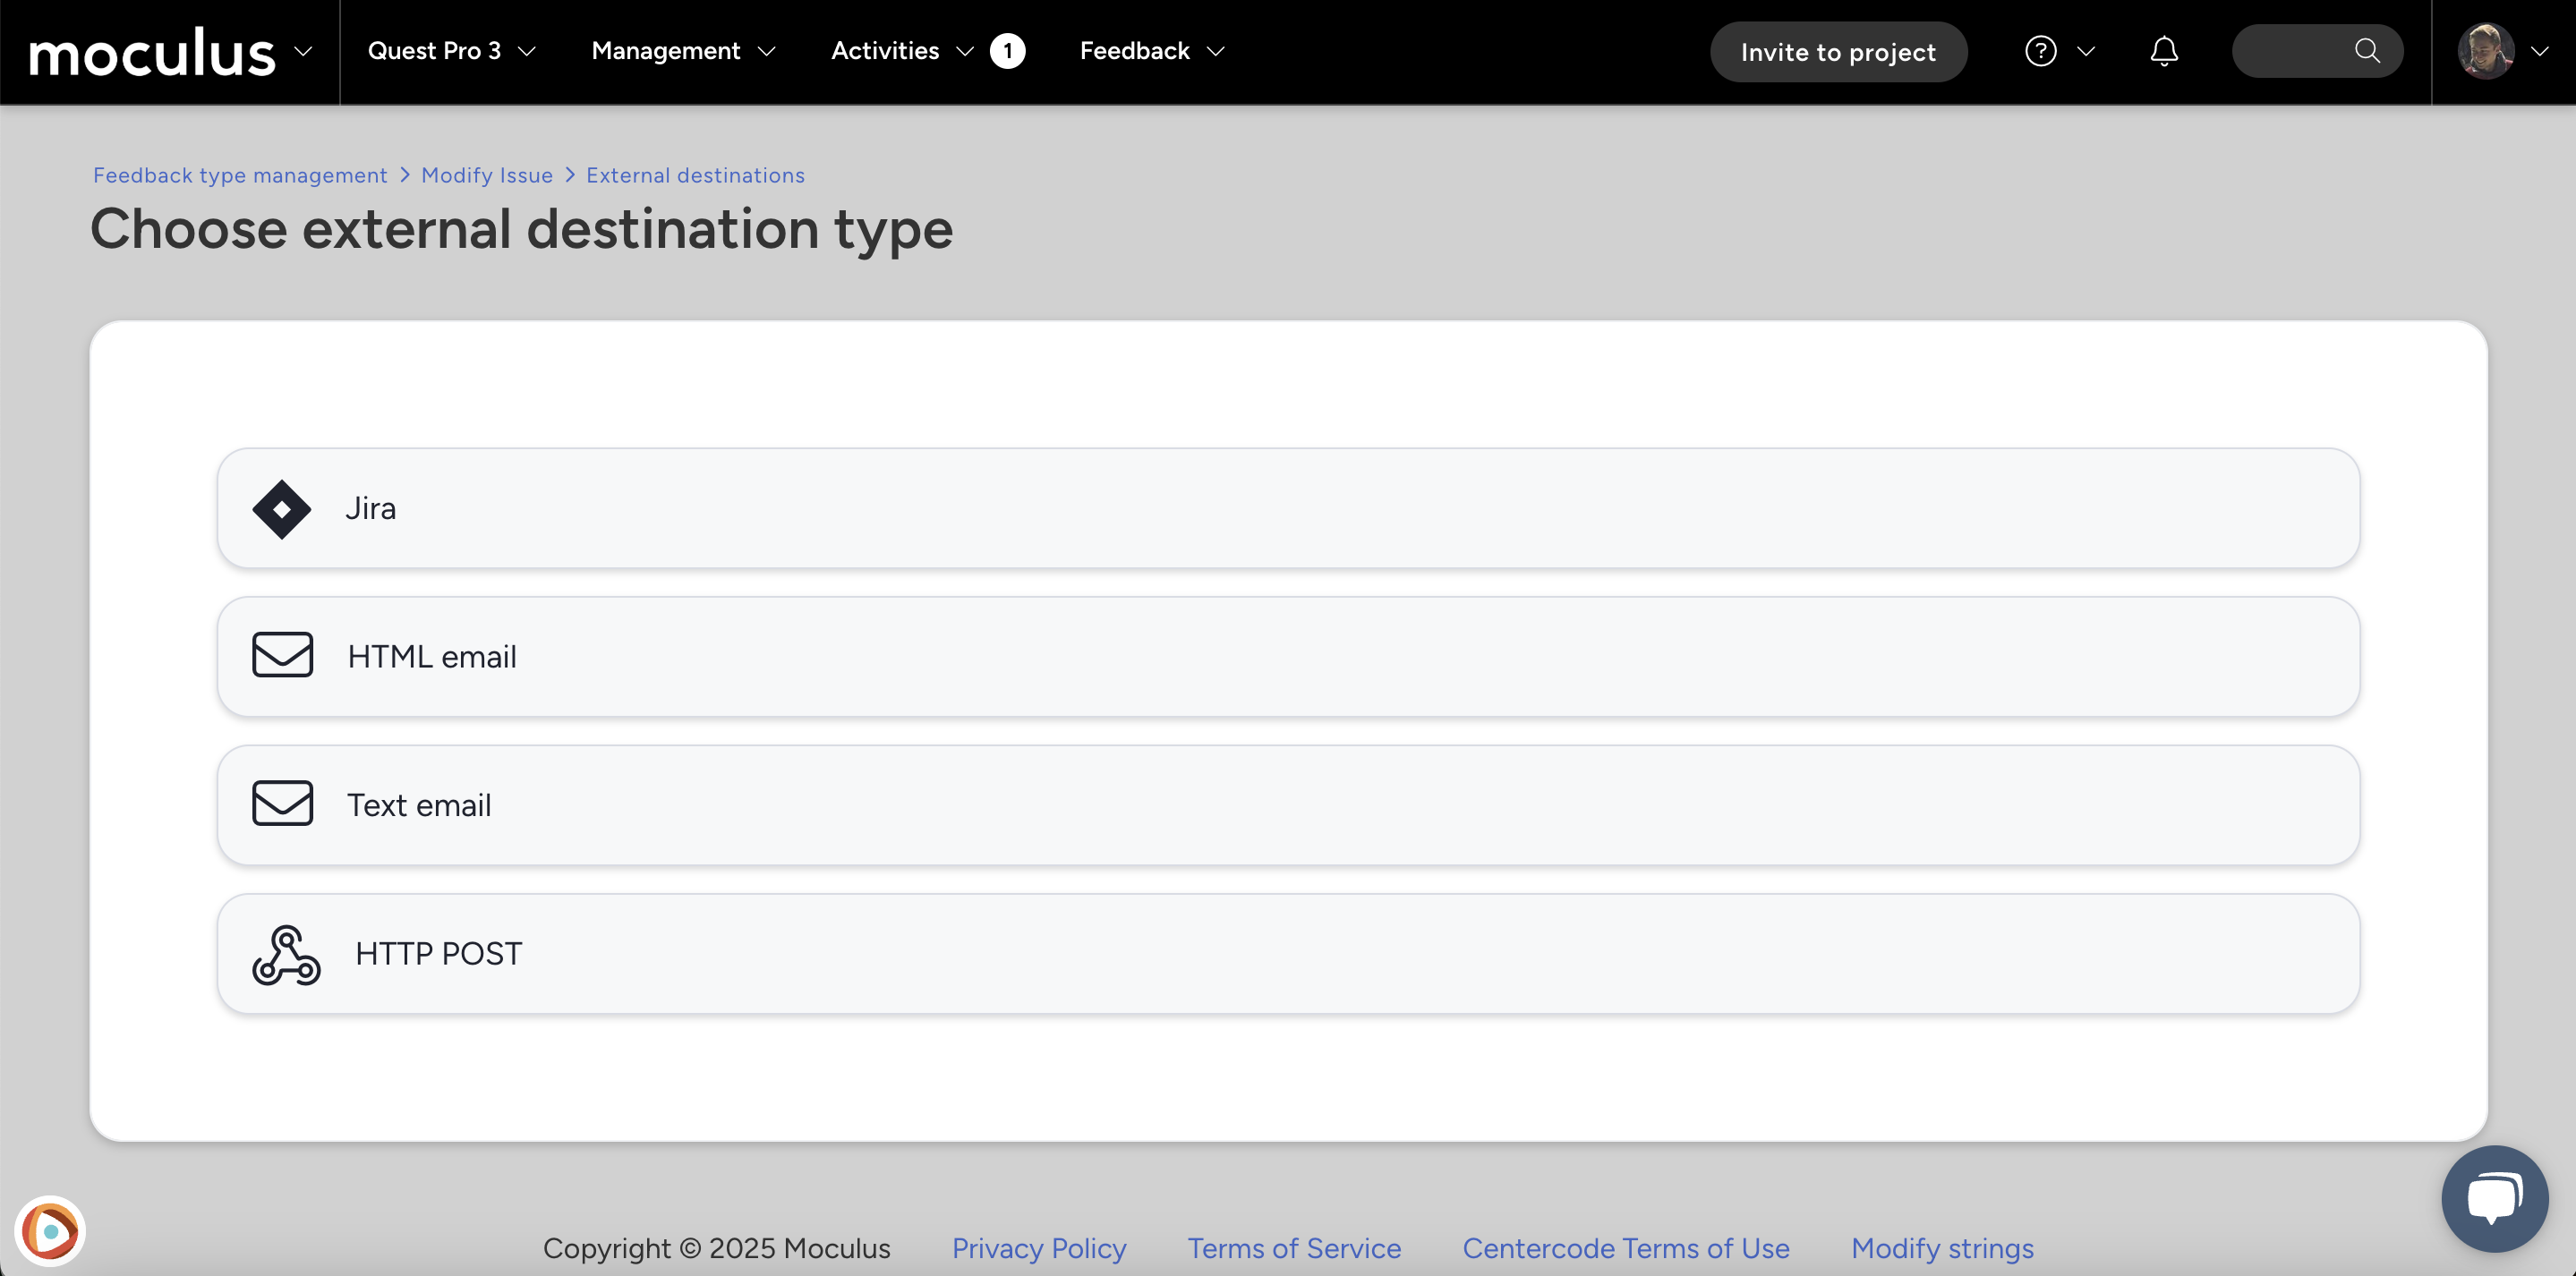The height and width of the screenshot is (1276, 2576).
Task: Expand the Quest Pro 3 project chevron
Action: click(527, 51)
